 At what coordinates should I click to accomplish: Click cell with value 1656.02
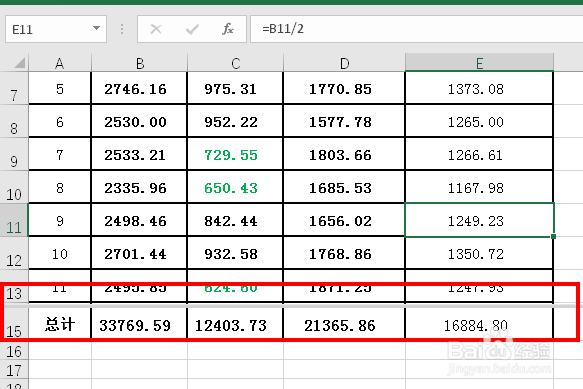pyautogui.click(x=344, y=220)
